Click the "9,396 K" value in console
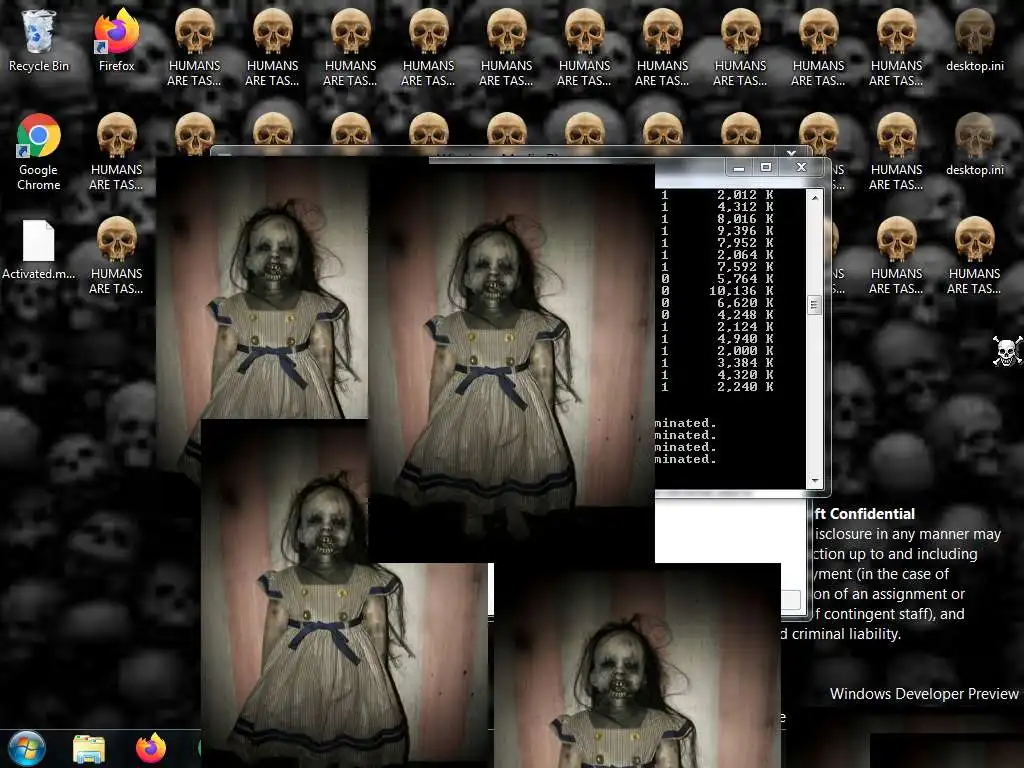The height and width of the screenshot is (768, 1024). [745, 231]
